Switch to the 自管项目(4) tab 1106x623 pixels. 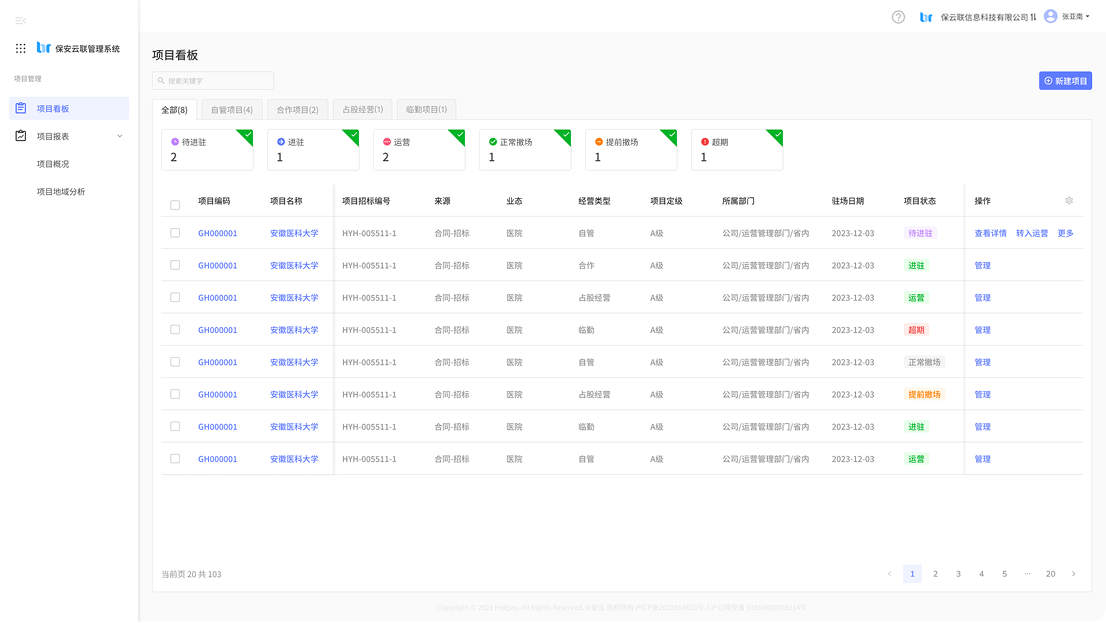[232, 109]
